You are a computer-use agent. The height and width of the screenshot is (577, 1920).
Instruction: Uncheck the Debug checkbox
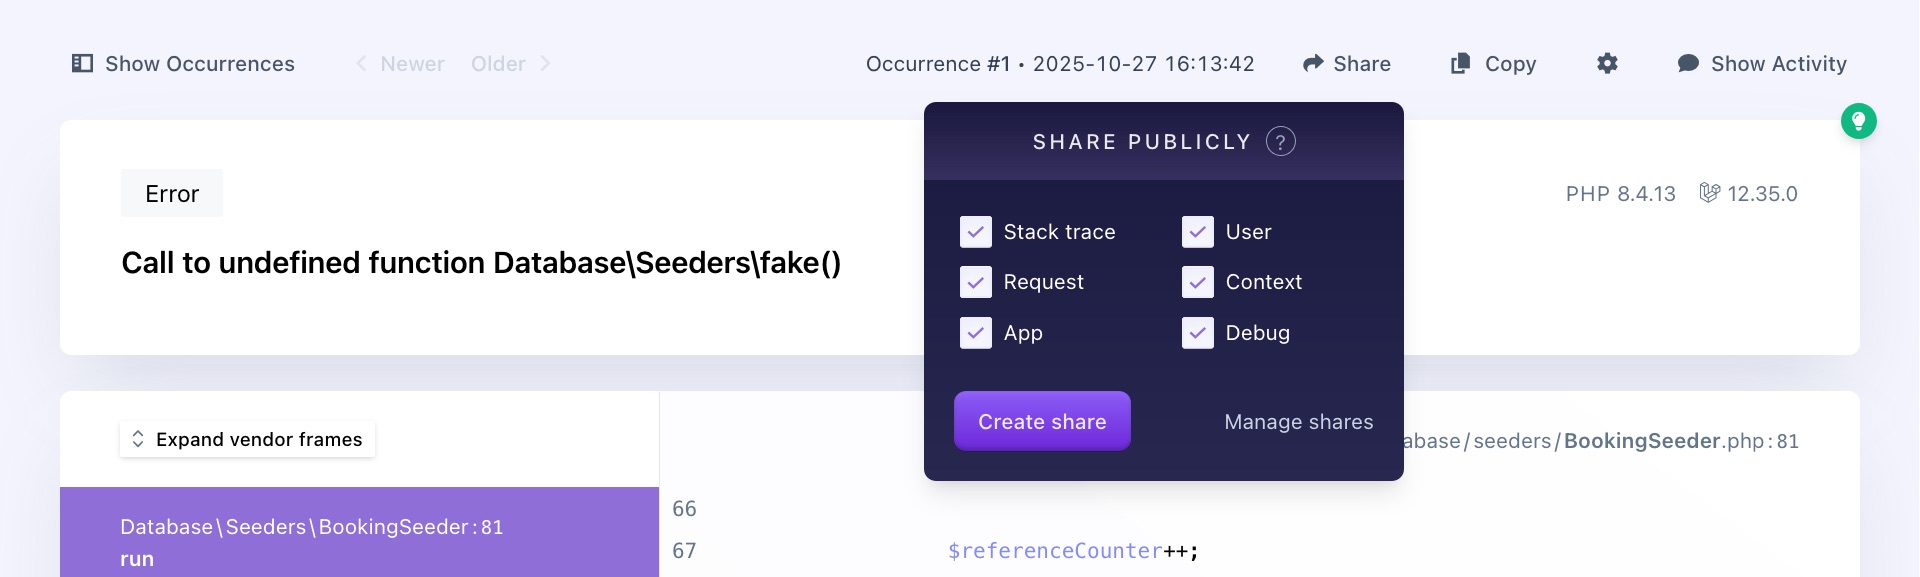tap(1197, 332)
